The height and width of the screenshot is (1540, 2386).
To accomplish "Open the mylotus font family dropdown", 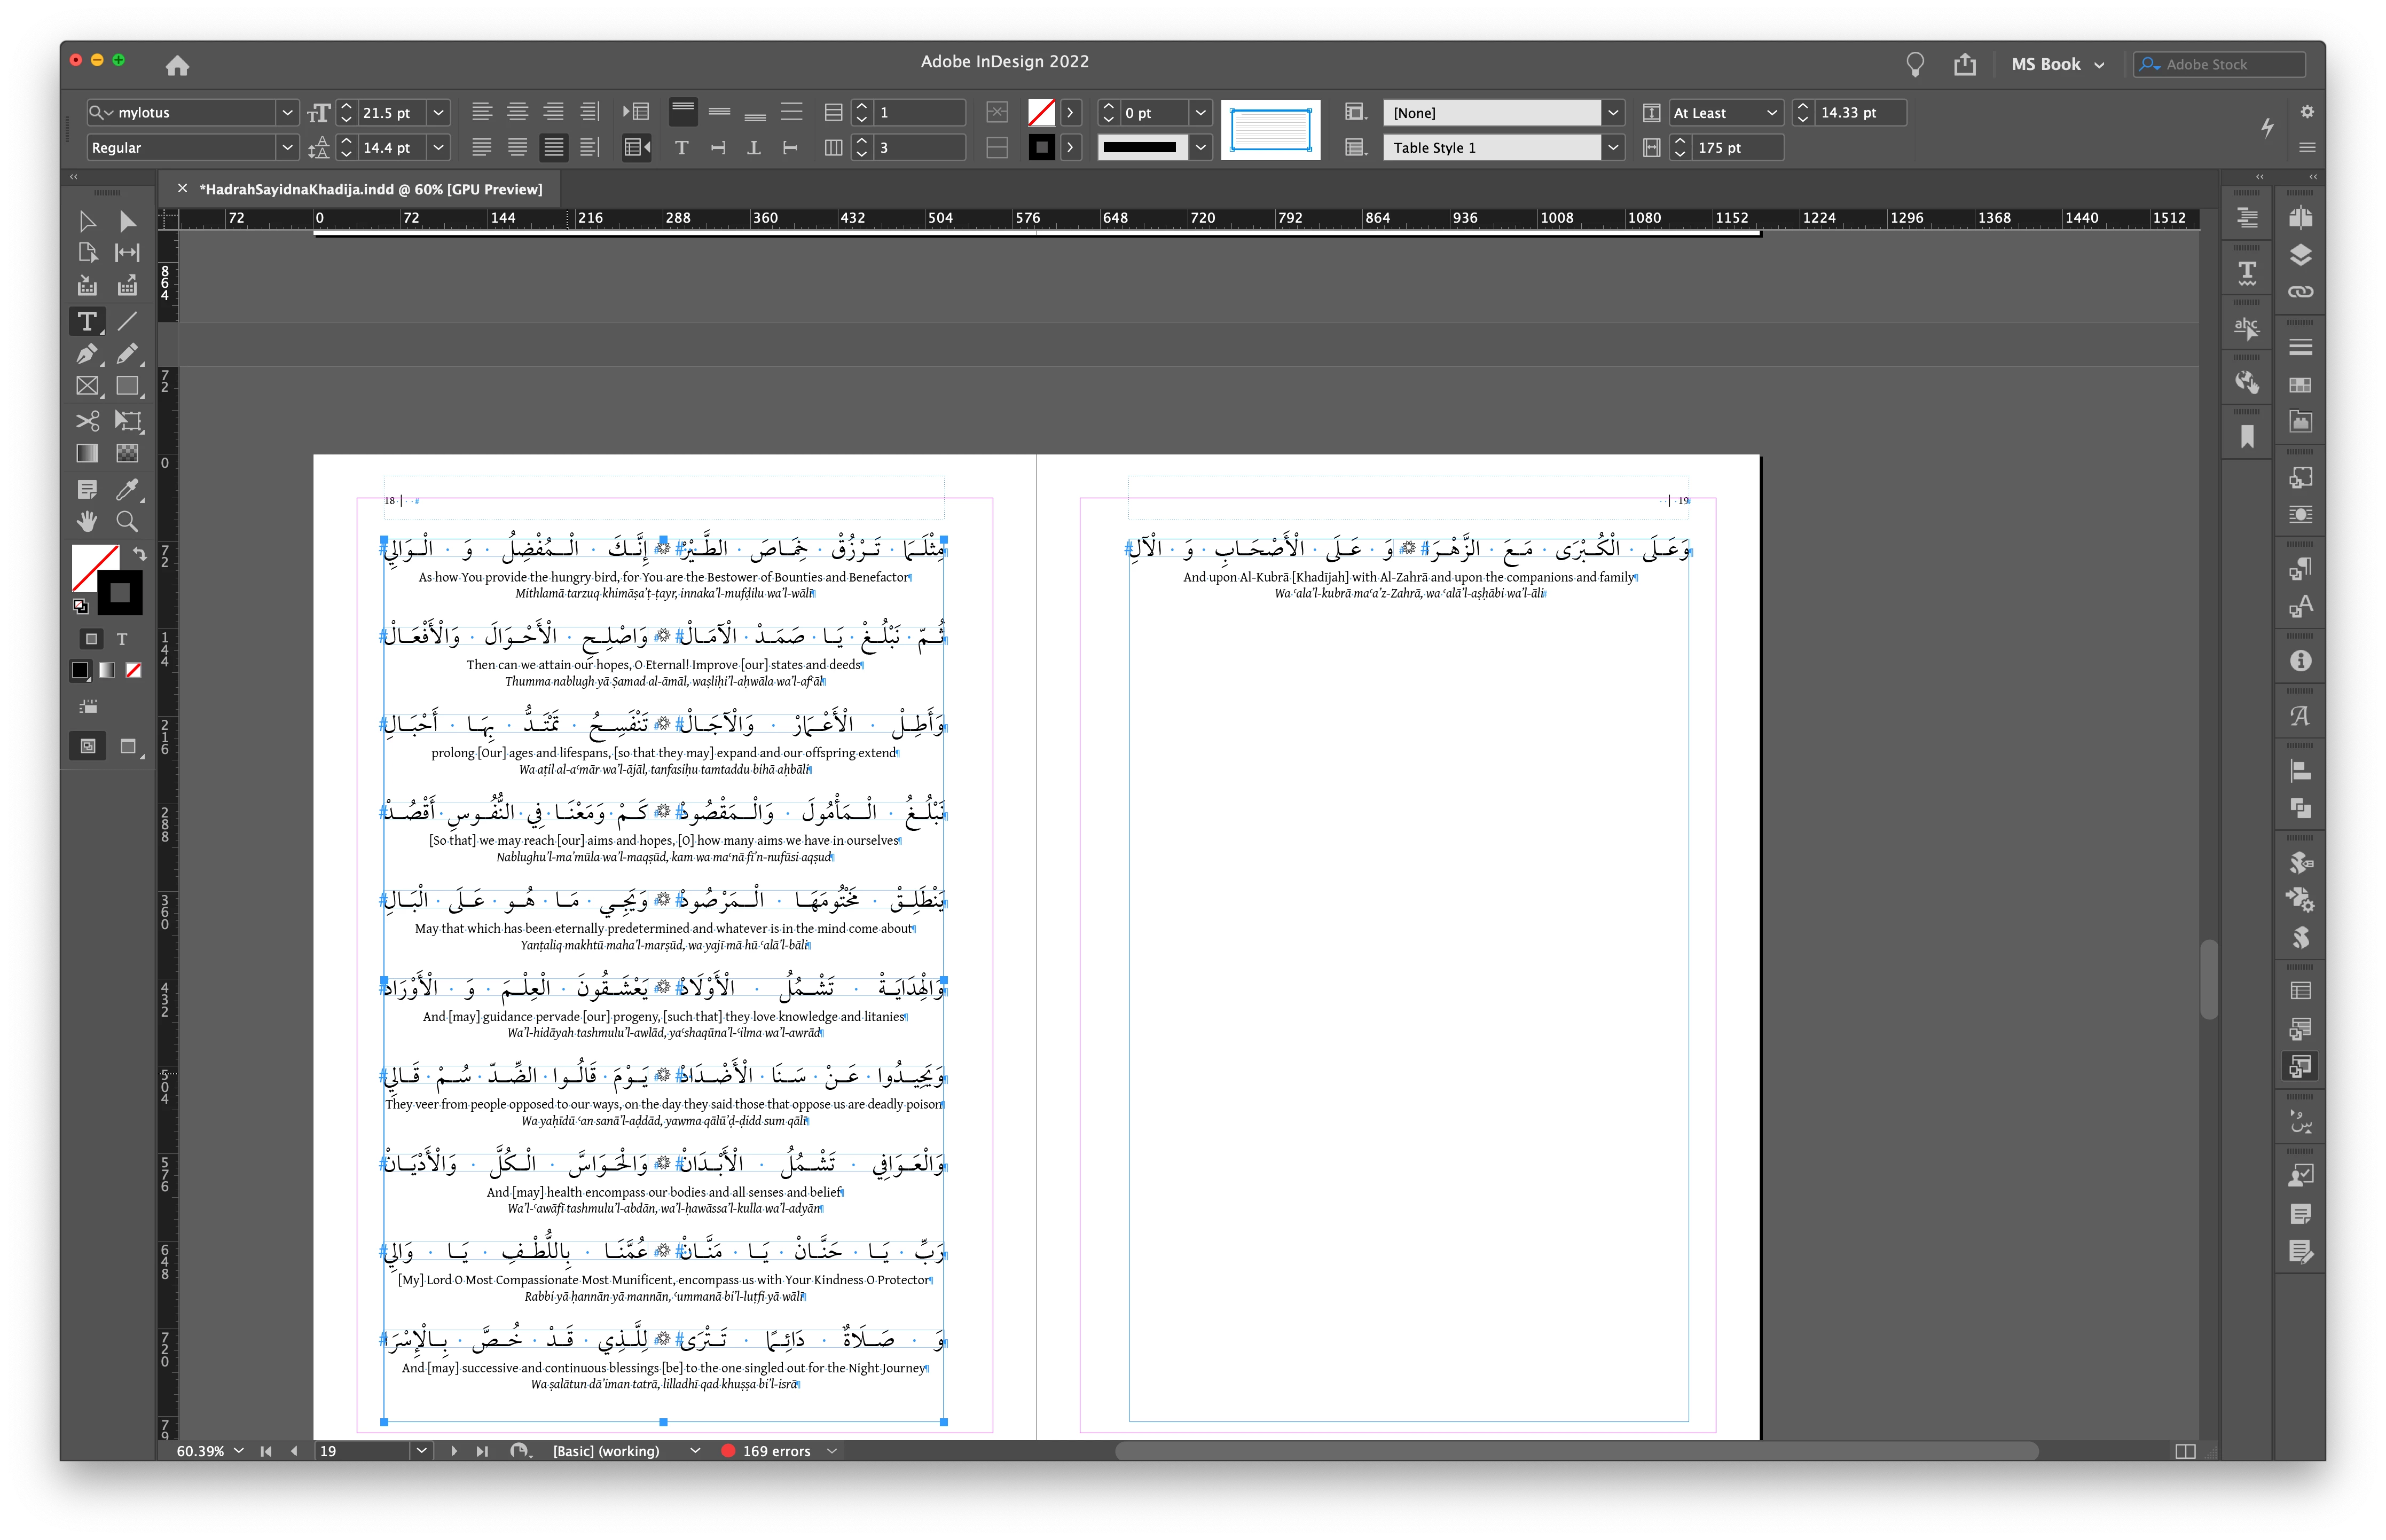I will (x=287, y=112).
